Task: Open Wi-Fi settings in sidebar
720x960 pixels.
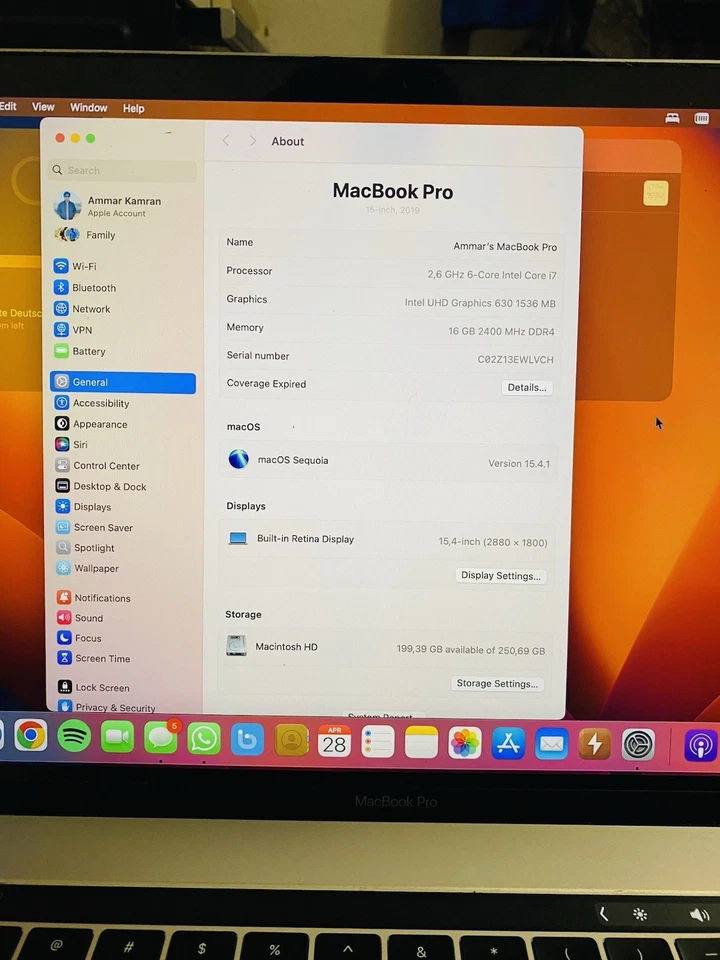Action: coord(76,266)
